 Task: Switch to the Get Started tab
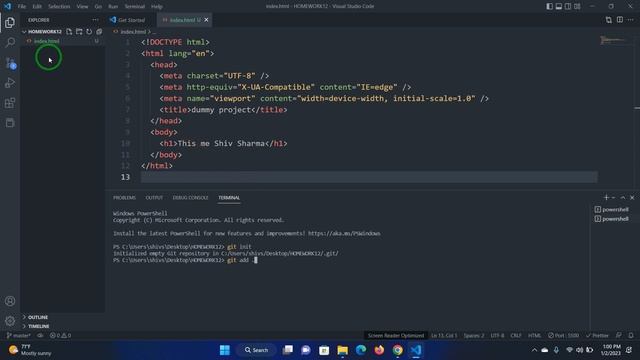[x=131, y=20]
